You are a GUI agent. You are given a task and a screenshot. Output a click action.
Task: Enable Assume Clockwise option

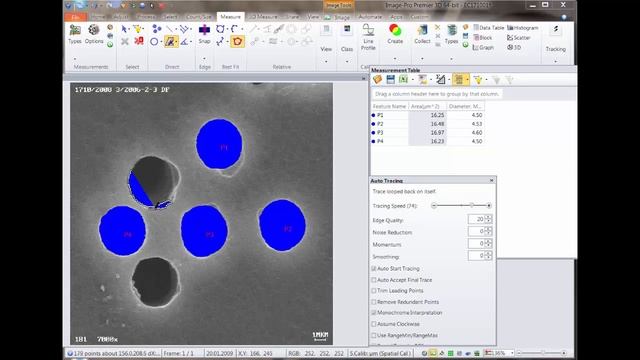373,324
